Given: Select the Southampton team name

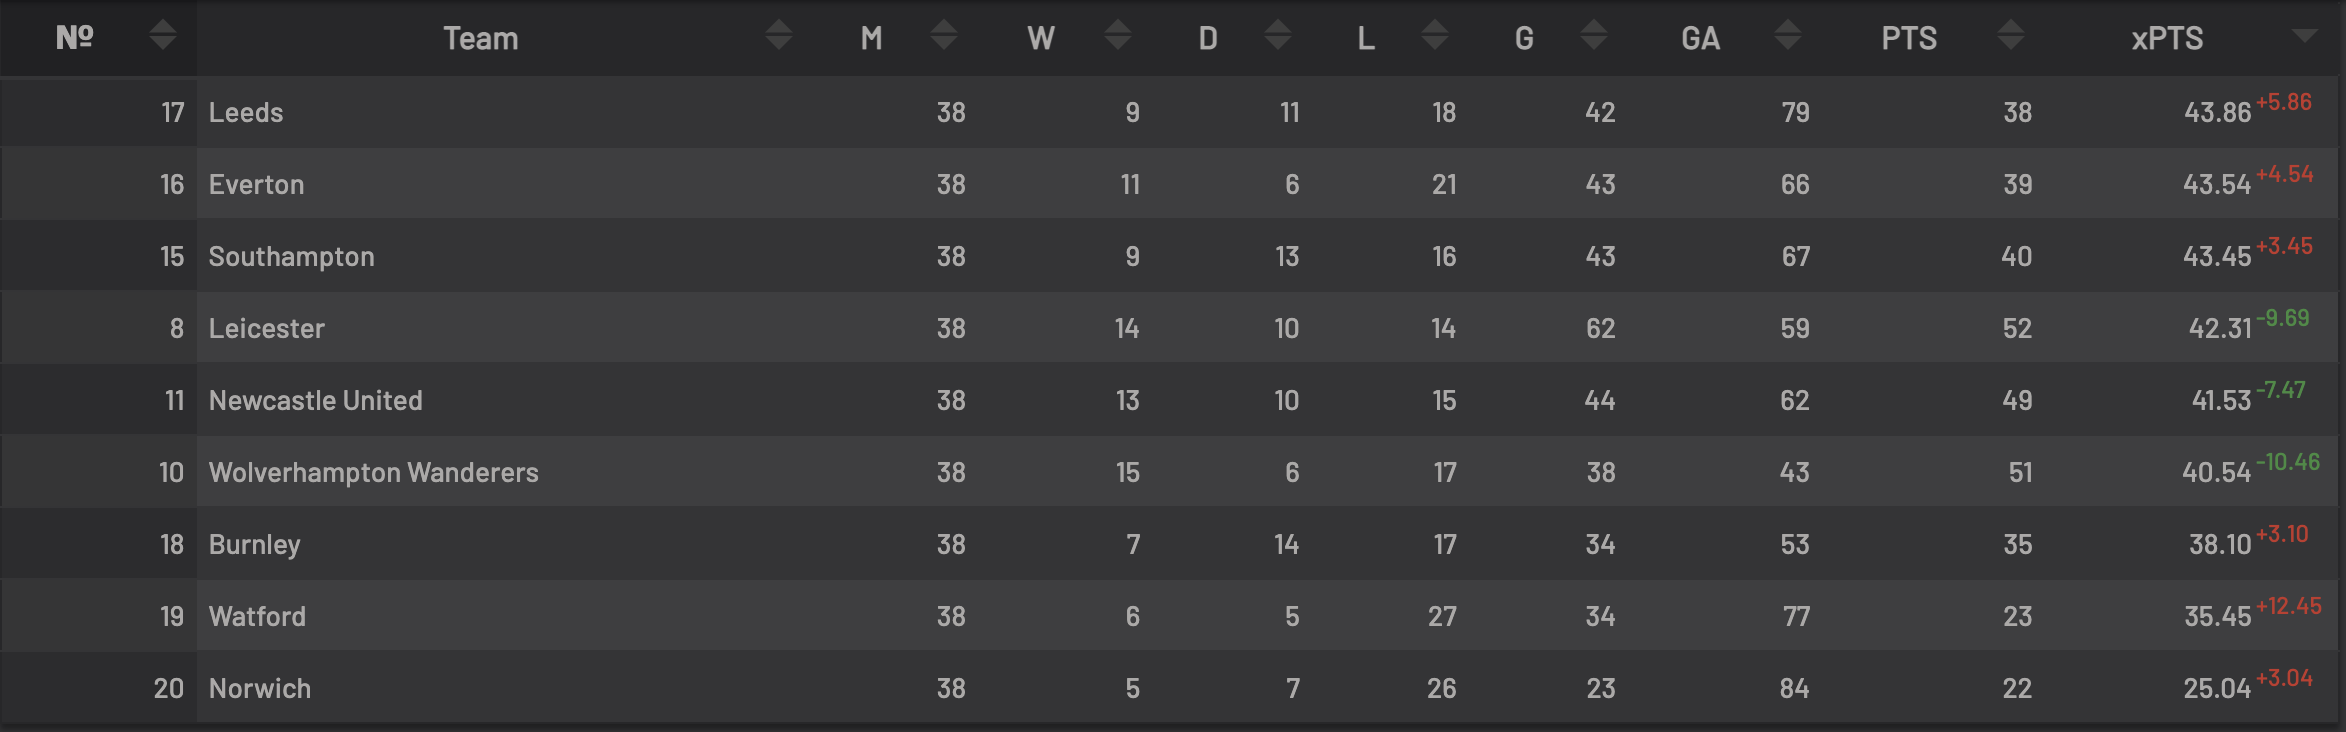Looking at the screenshot, I should point(291,256).
